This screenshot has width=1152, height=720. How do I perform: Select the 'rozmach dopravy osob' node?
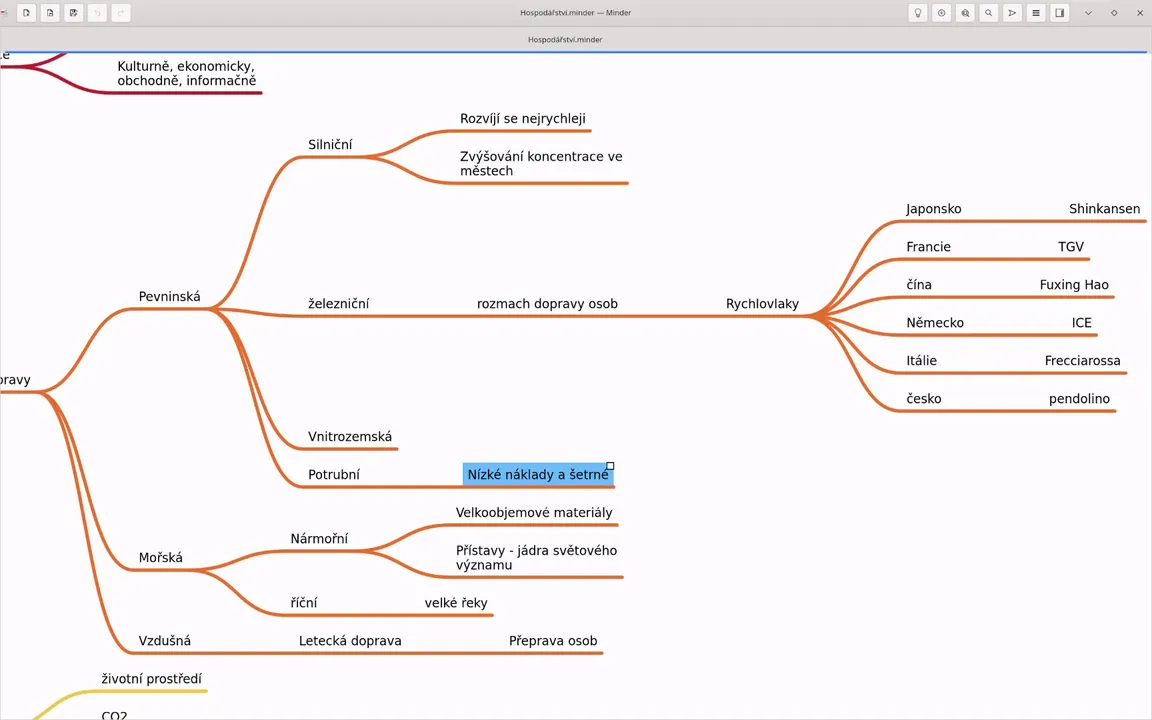click(x=547, y=303)
